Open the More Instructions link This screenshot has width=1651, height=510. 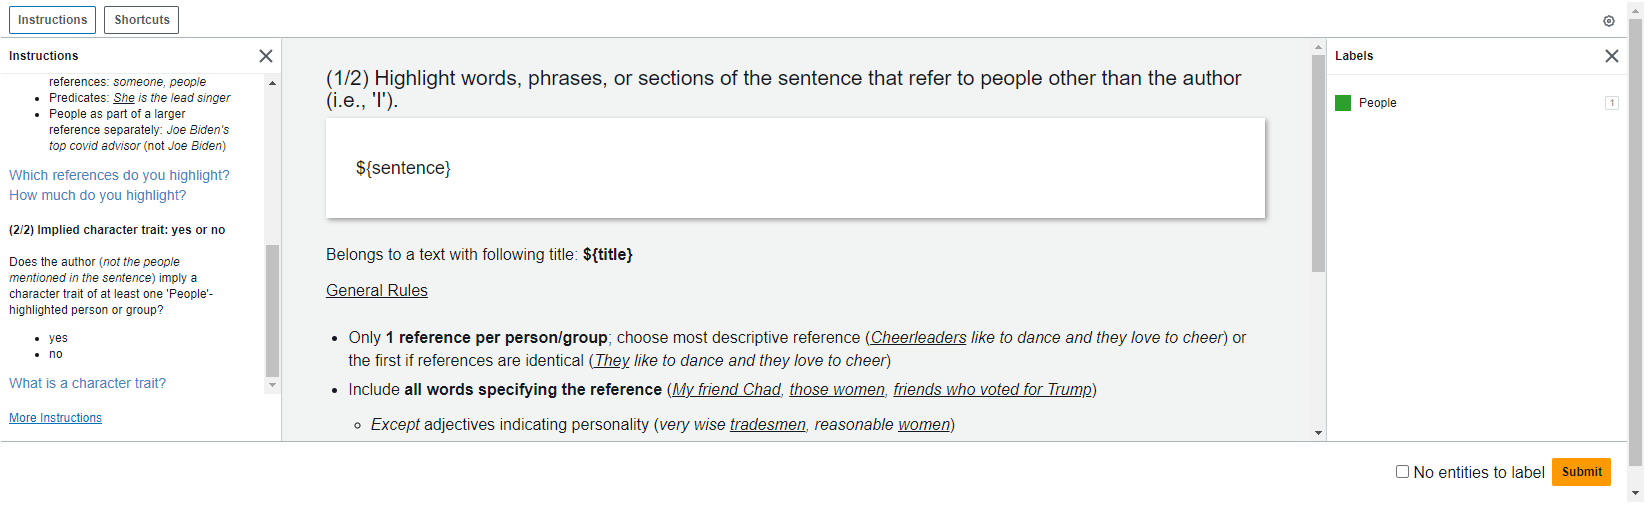click(x=55, y=418)
